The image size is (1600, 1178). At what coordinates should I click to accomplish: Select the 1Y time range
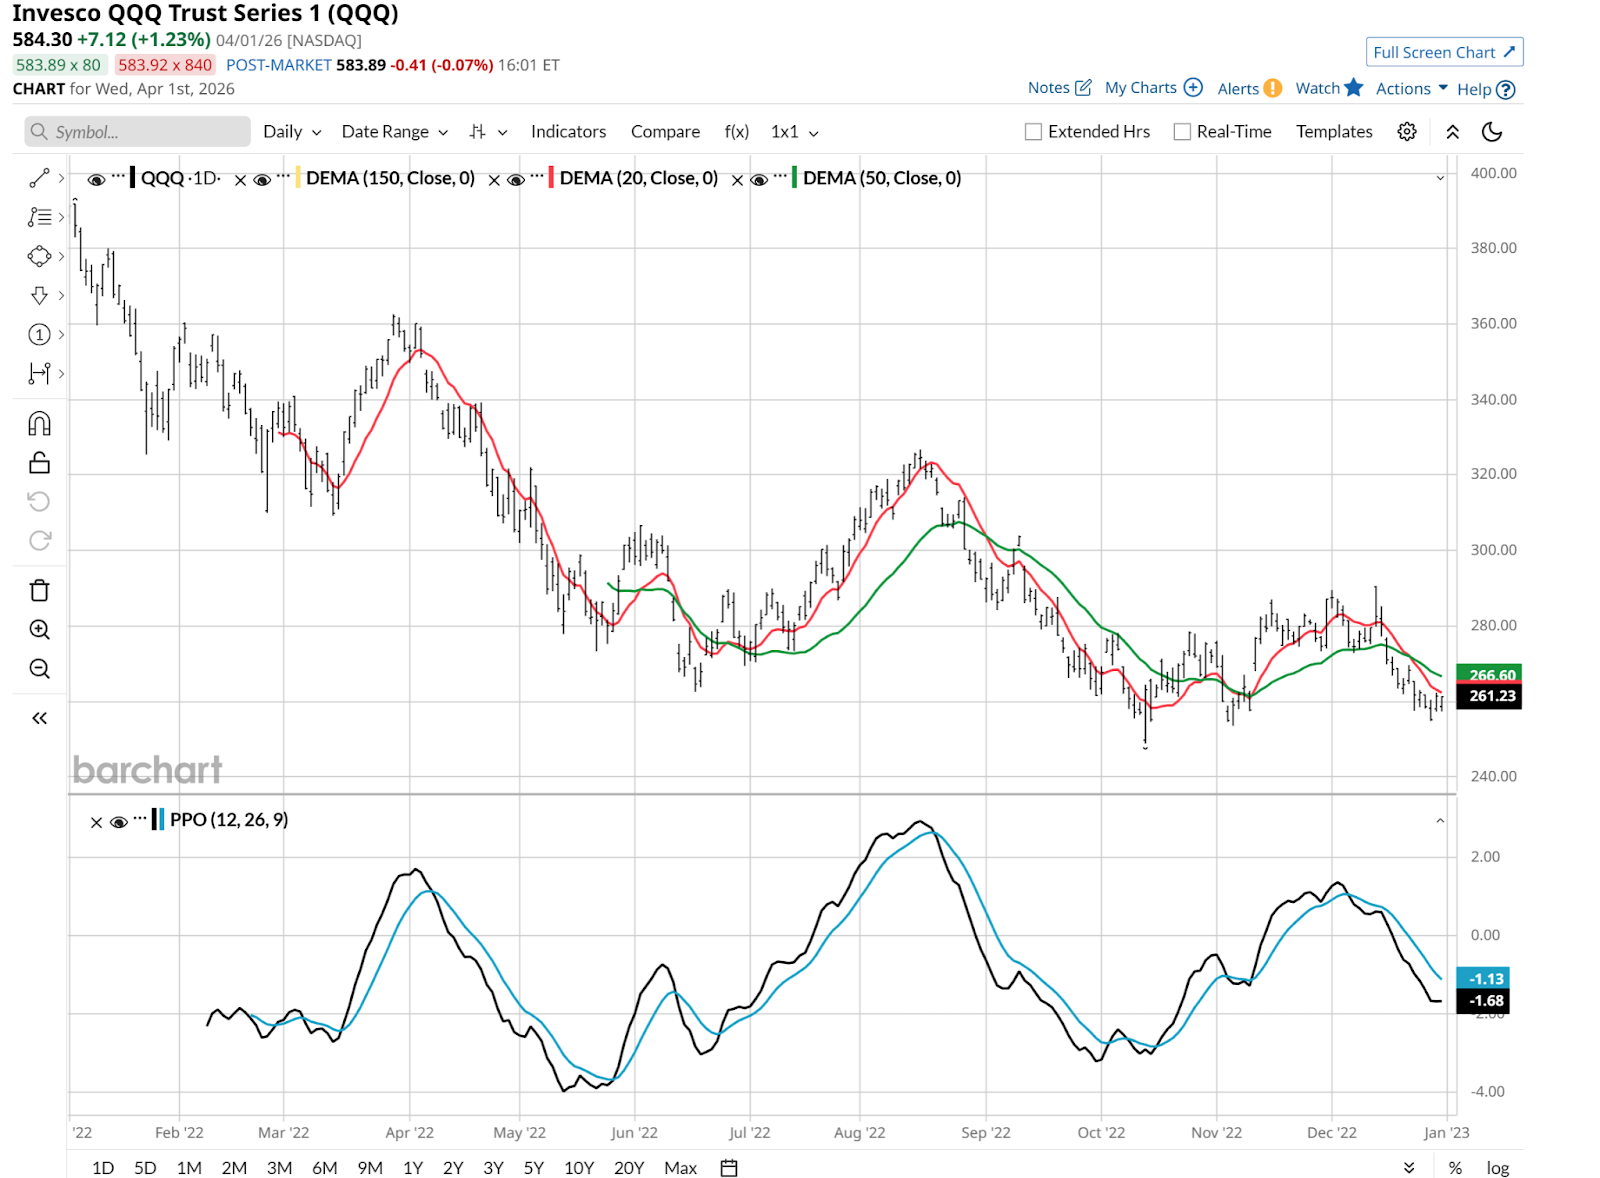pyautogui.click(x=413, y=1168)
